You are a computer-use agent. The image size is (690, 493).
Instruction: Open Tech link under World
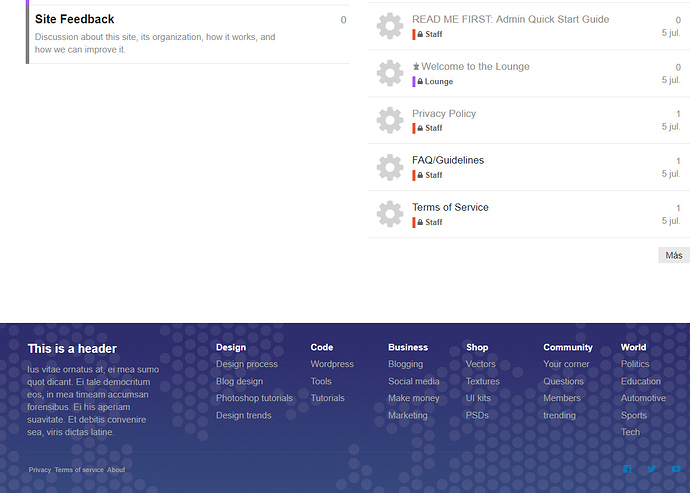[x=630, y=432]
